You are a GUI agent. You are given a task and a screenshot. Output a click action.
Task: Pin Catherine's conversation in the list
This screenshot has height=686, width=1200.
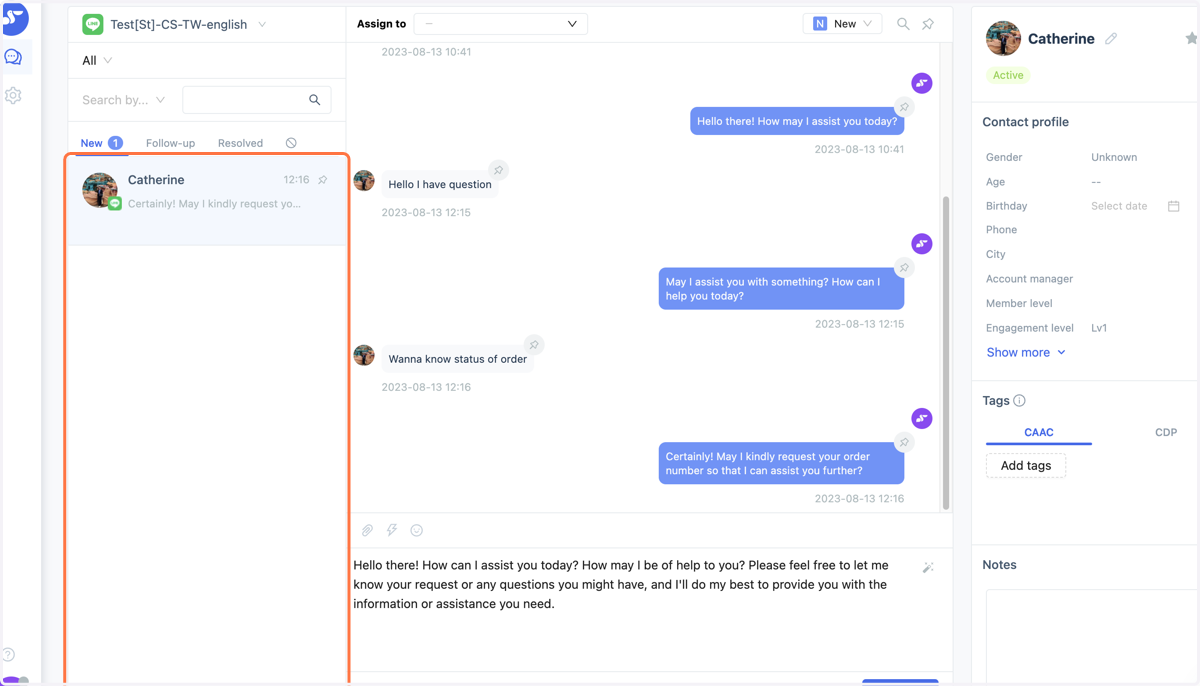[x=323, y=180]
